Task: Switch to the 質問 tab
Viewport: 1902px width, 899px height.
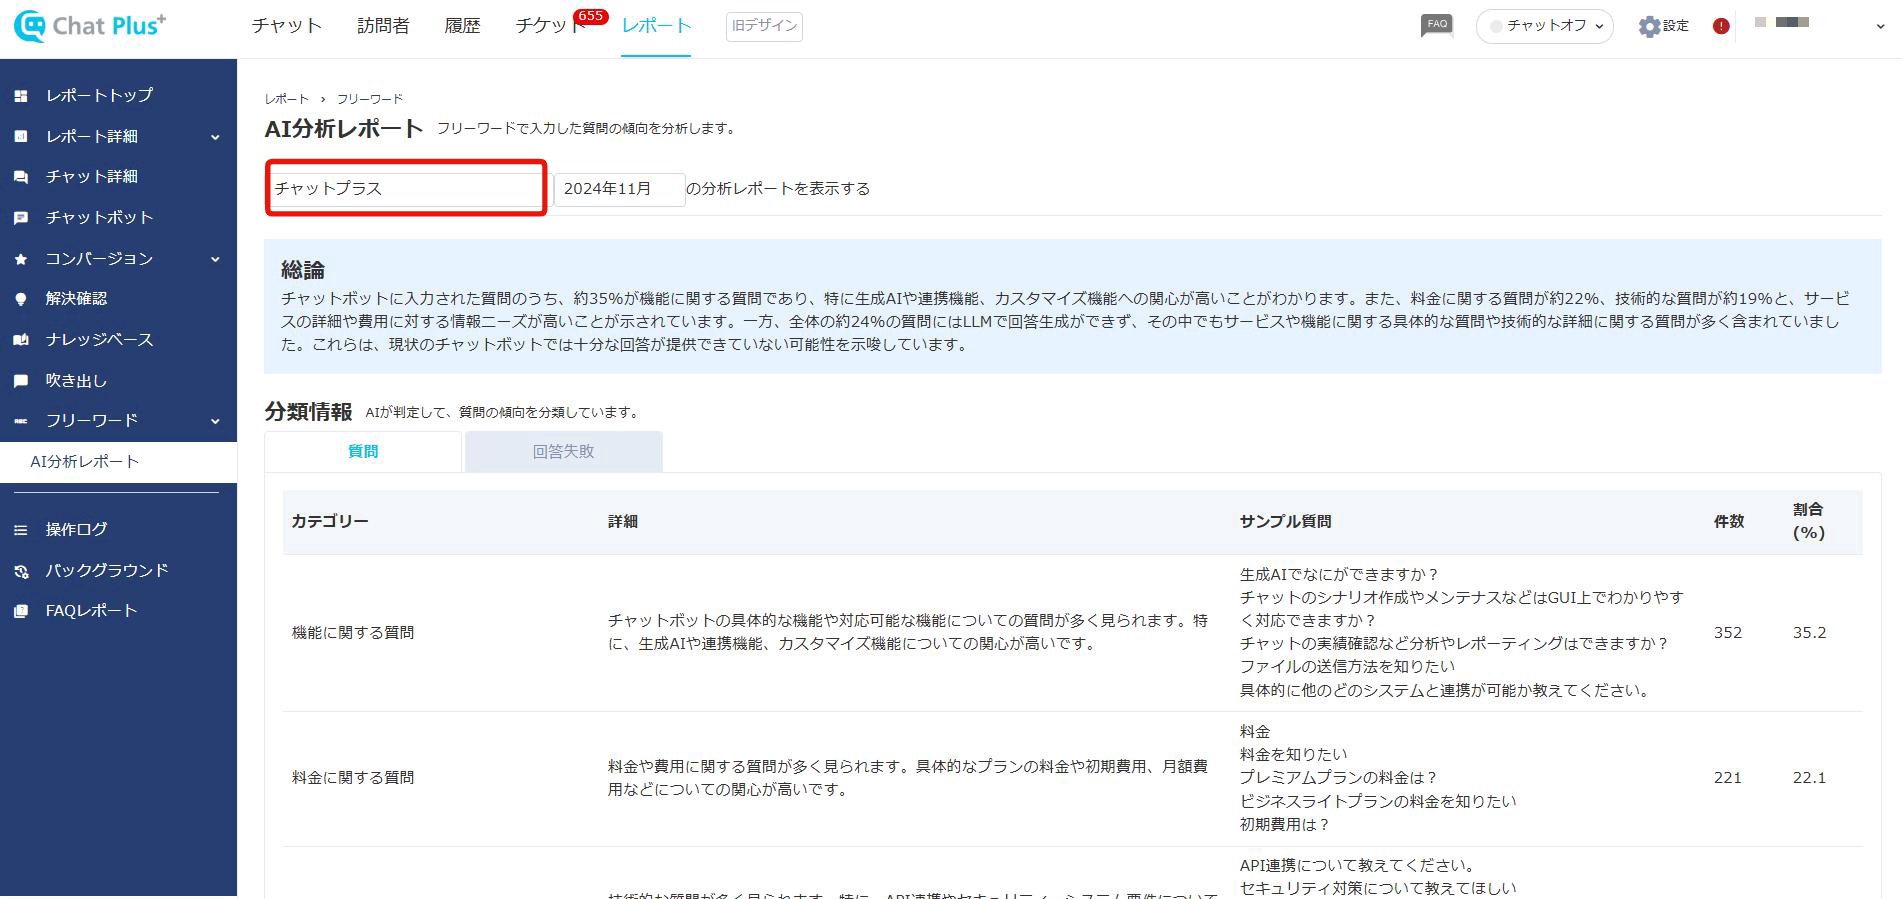Action: click(363, 451)
